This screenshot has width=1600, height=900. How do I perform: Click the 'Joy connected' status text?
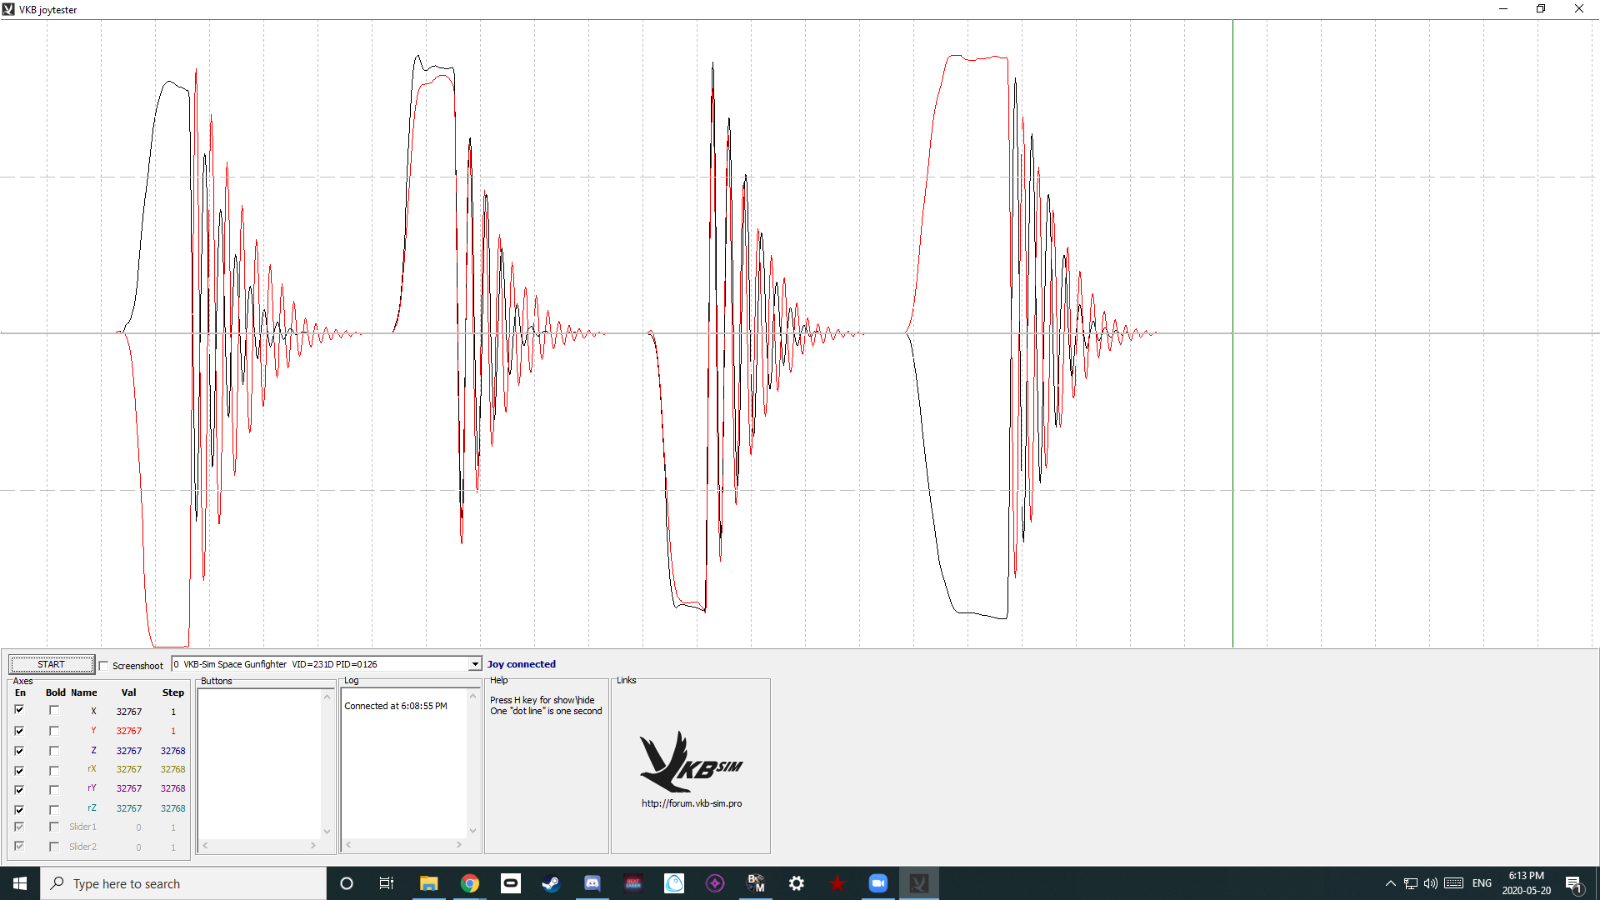point(522,664)
